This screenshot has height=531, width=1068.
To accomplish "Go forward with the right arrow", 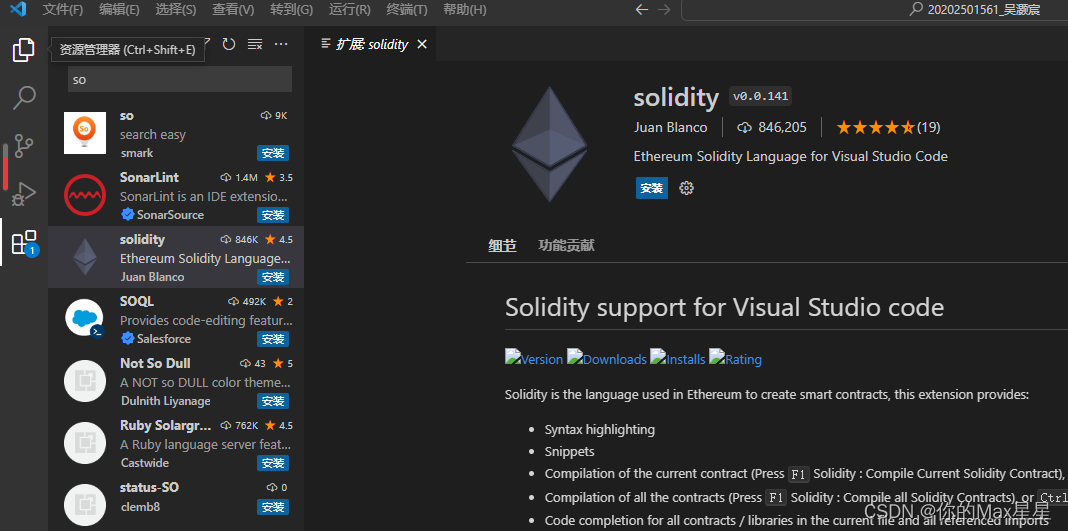I will click(x=664, y=10).
